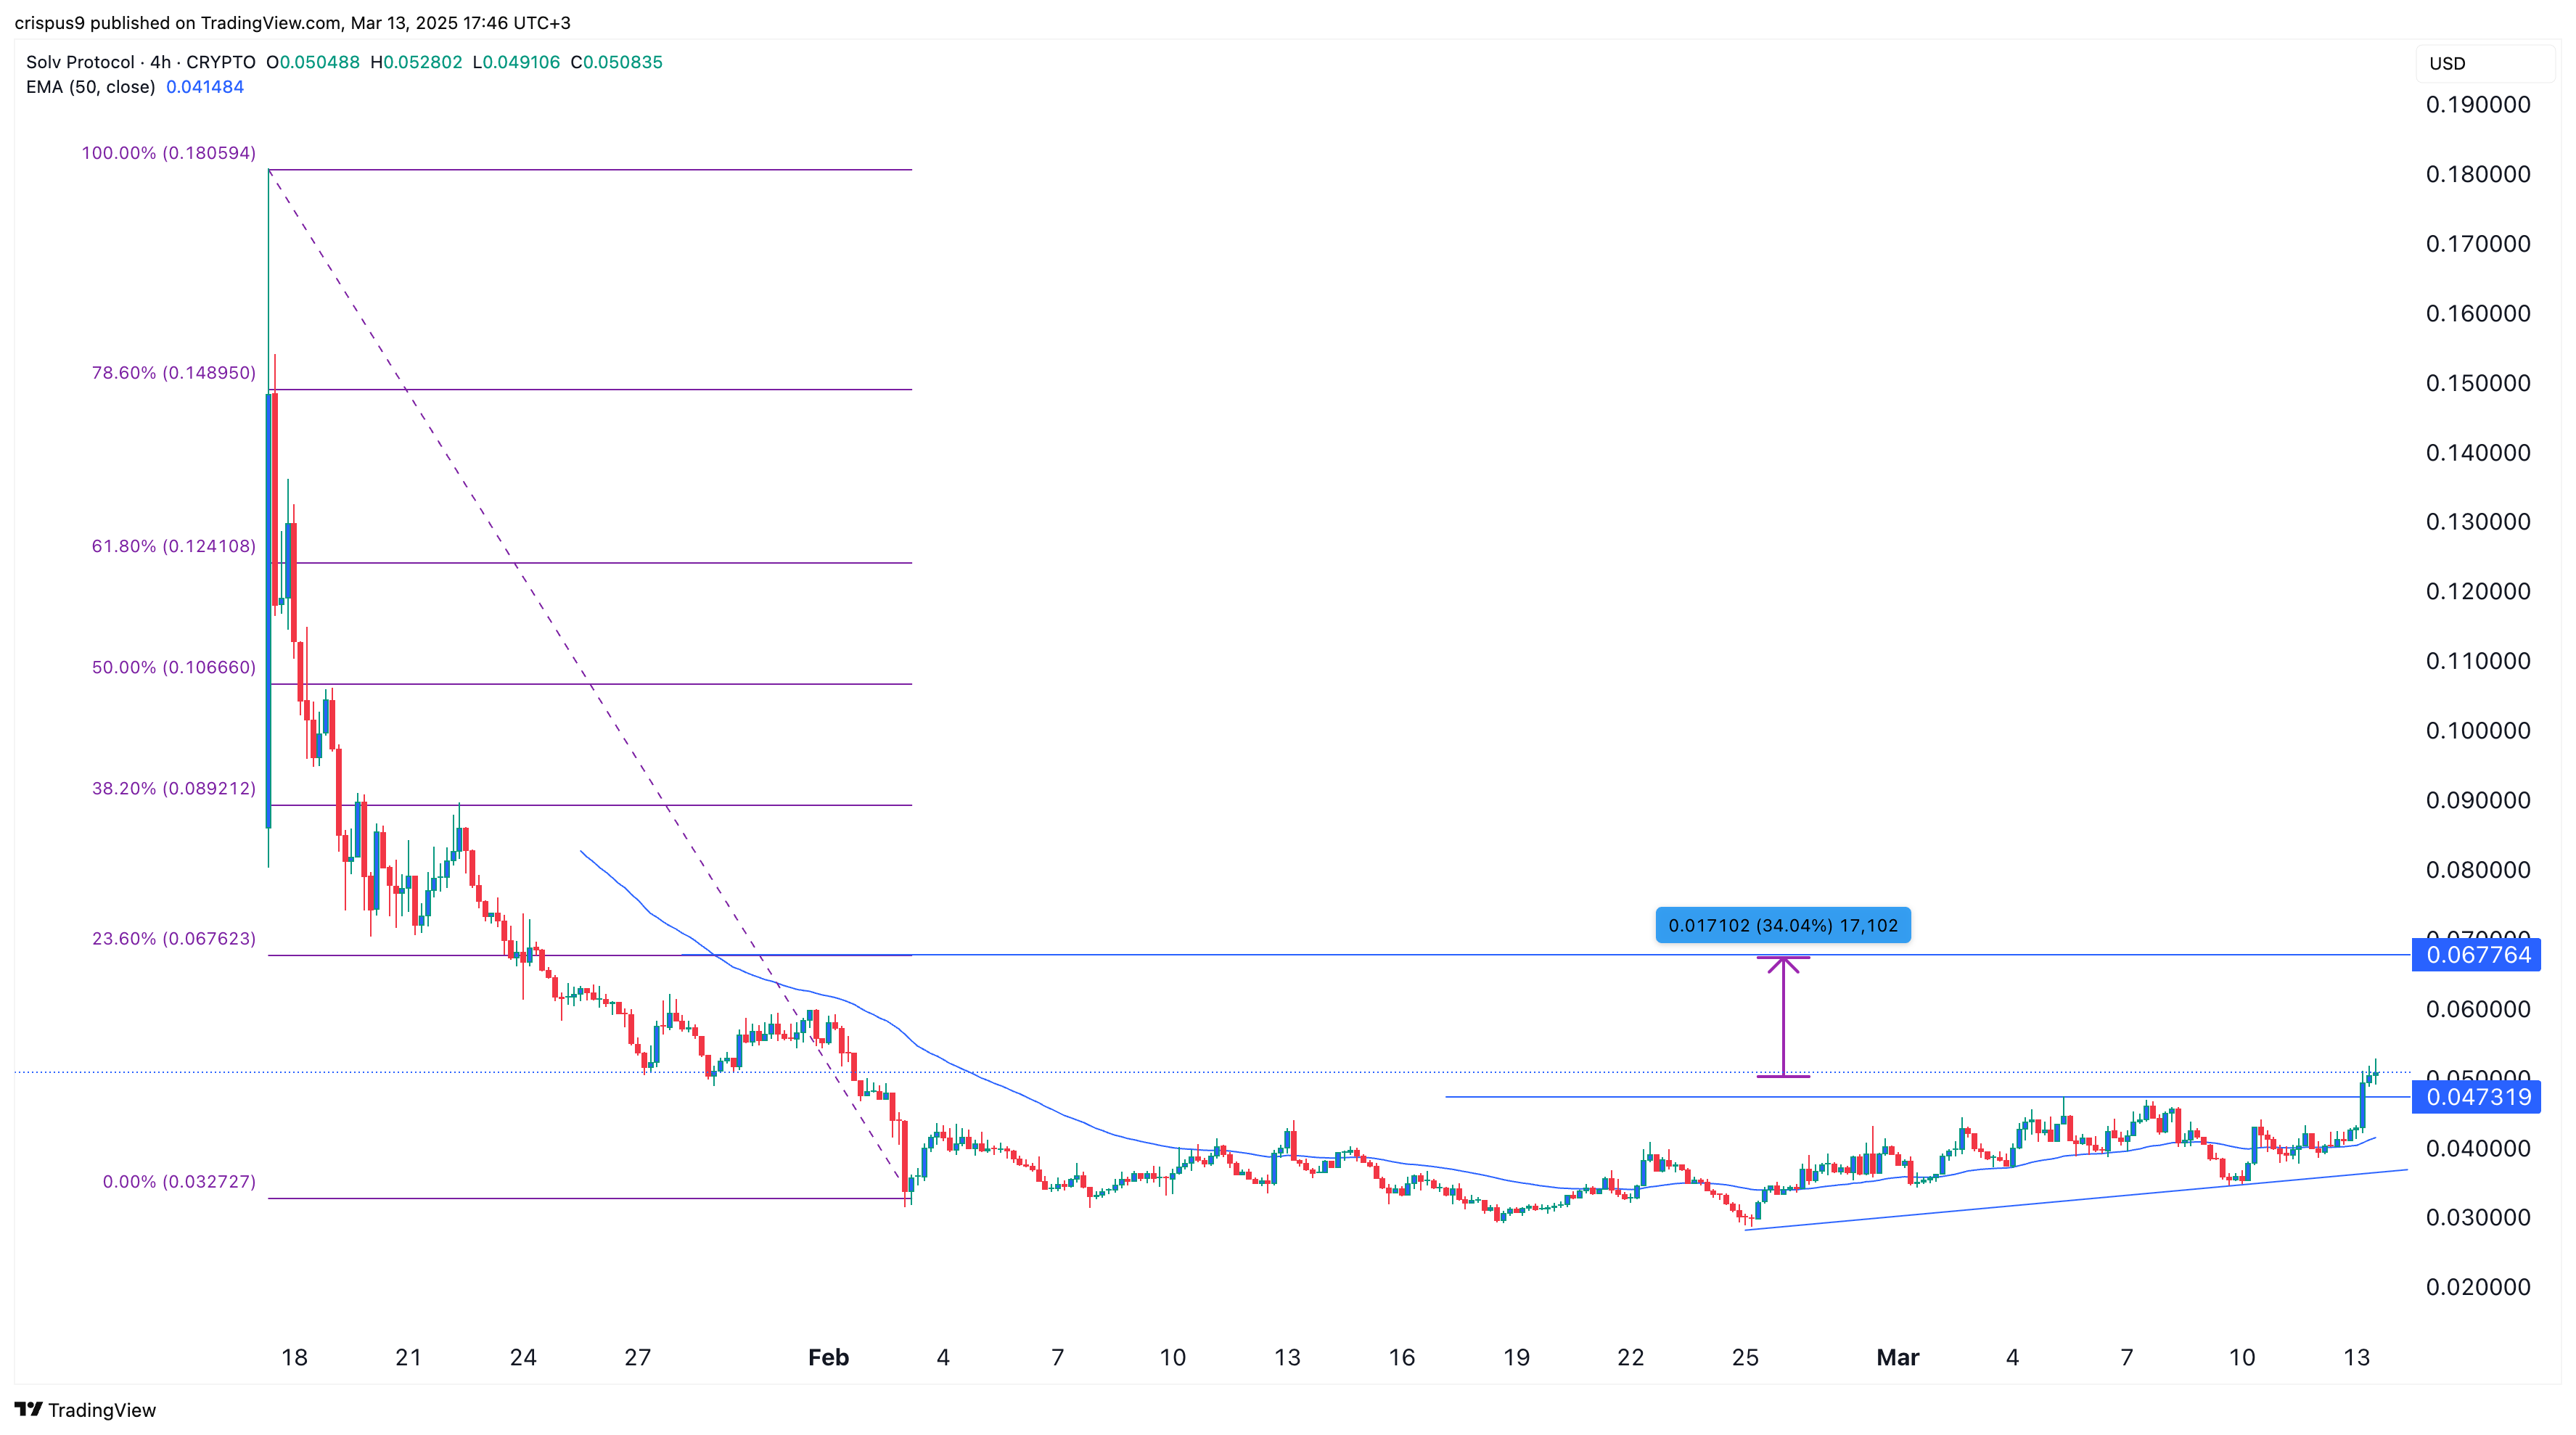
Task: Click the 0.047319 price label
Action: (2477, 1097)
